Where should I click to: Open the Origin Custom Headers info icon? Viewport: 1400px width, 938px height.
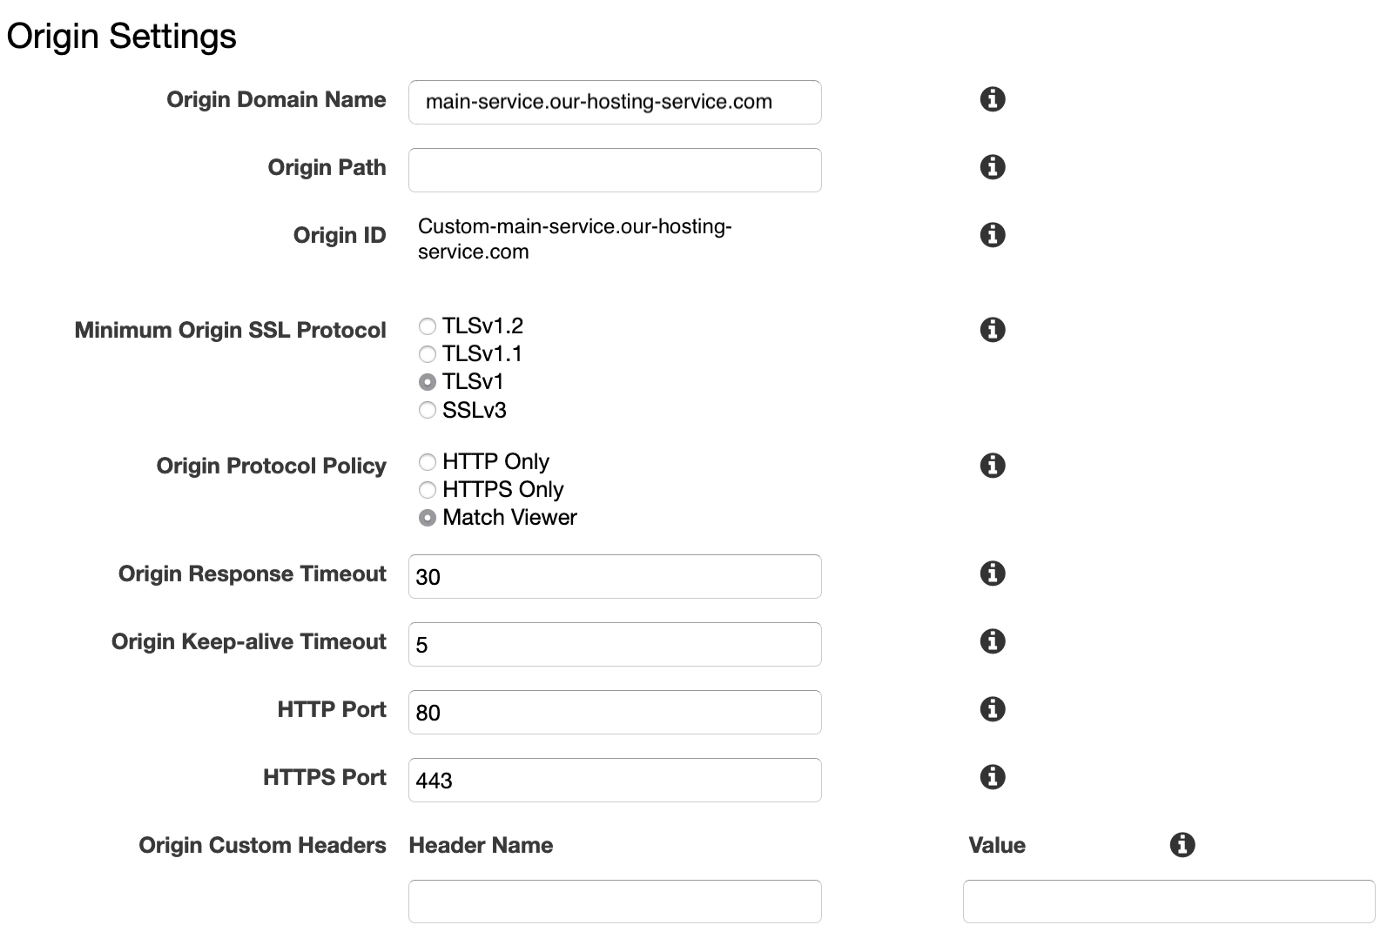coord(1182,845)
